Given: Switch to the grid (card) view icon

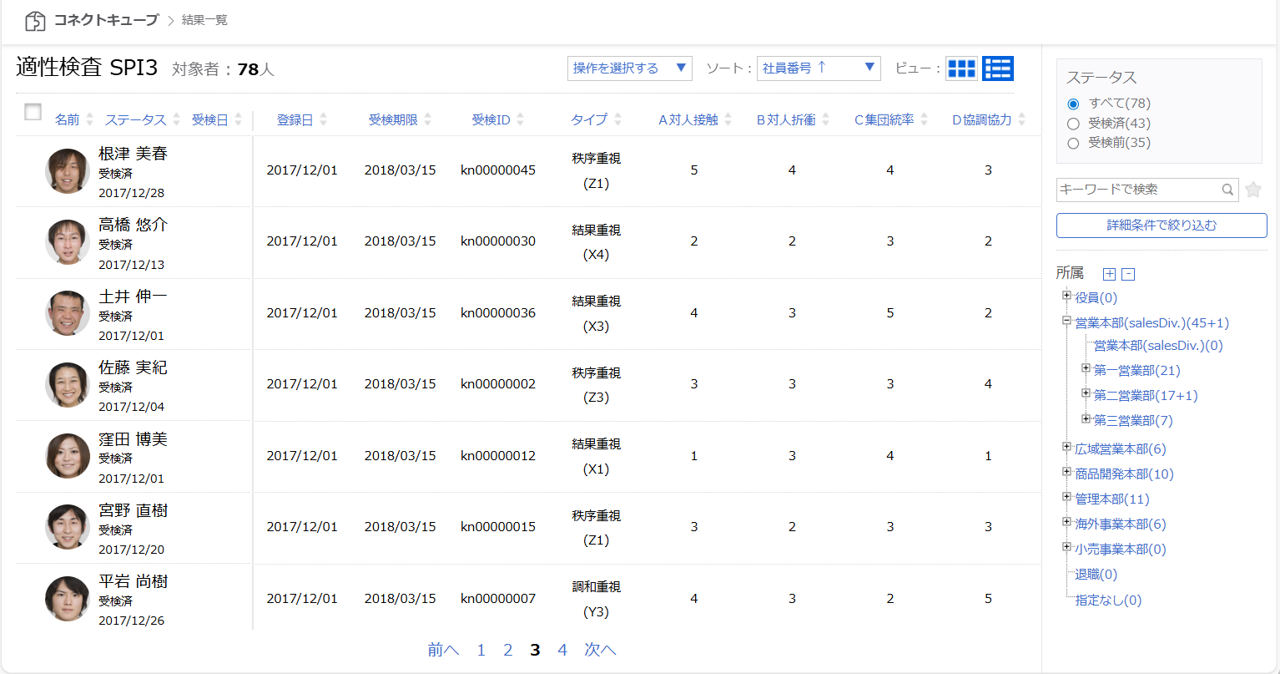Looking at the screenshot, I should [x=961, y=68].
